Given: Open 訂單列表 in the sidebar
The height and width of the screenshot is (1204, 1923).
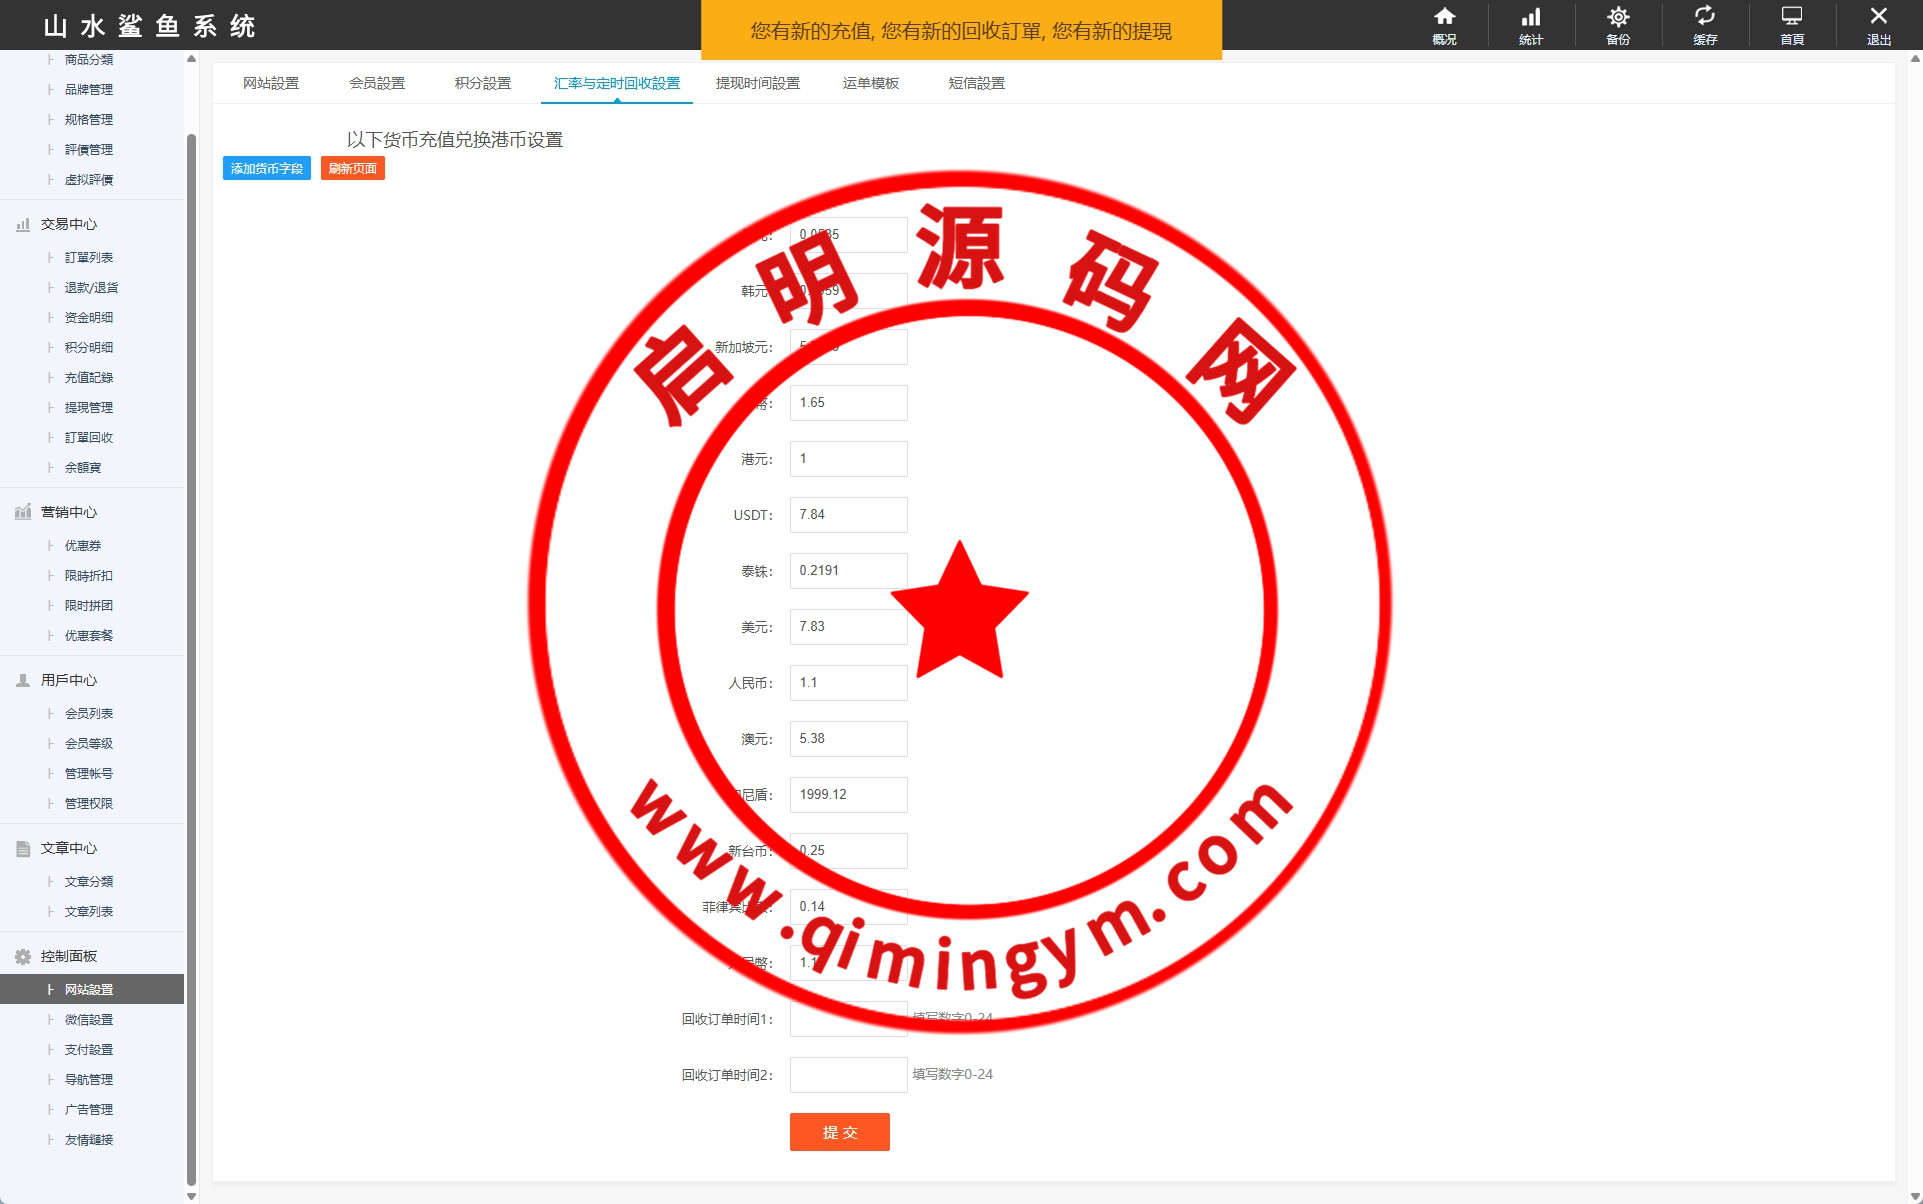Looking at the screenshot, I should (88, 257).
